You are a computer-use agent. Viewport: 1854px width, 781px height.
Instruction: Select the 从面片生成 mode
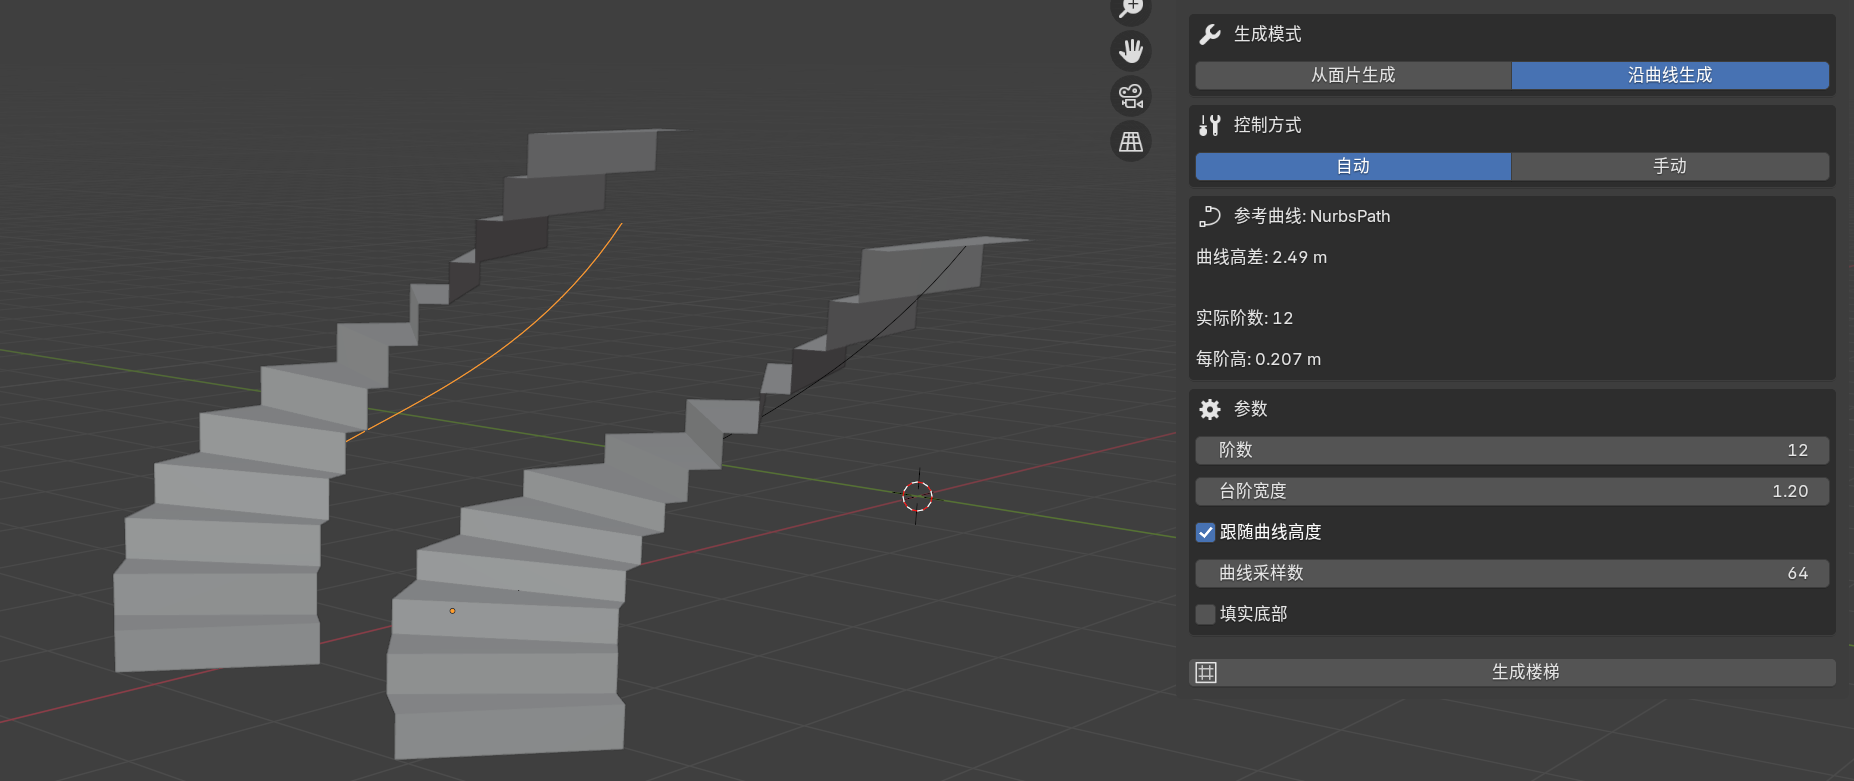(x=1353, y=75)
